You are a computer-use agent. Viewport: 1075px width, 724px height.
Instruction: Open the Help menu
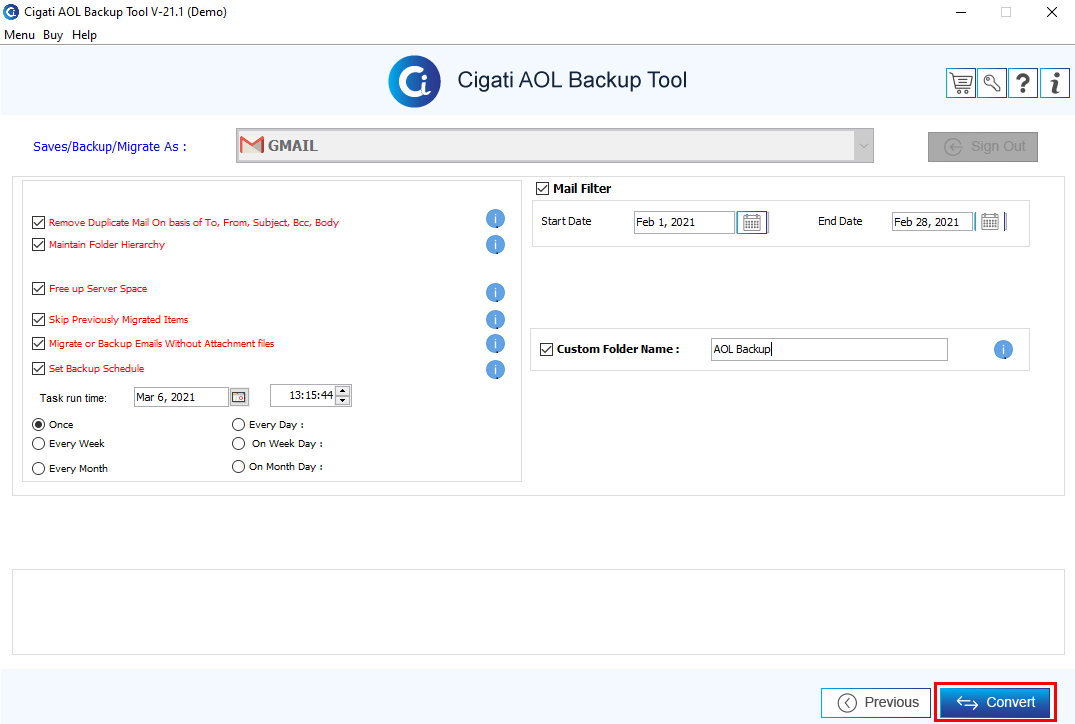84,35
